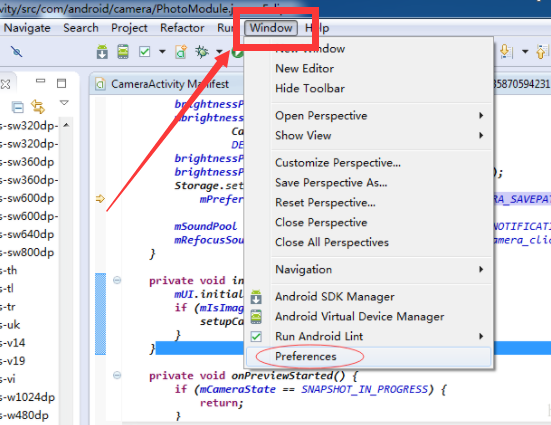The height and width of the screenshot is (425, 551).
Task: Click SNAPSHOT_IN_PROGRESS constant in code
Action: pos(364,389)
